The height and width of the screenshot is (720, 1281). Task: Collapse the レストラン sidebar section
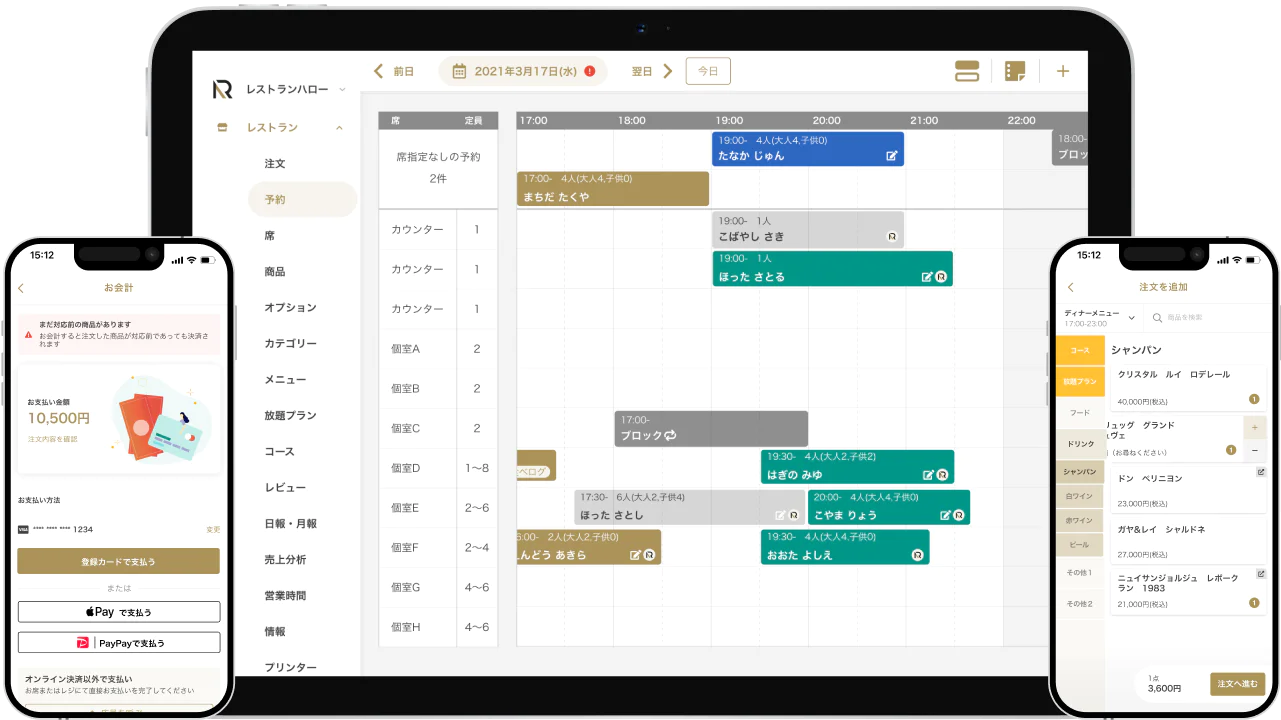[339, 128]
